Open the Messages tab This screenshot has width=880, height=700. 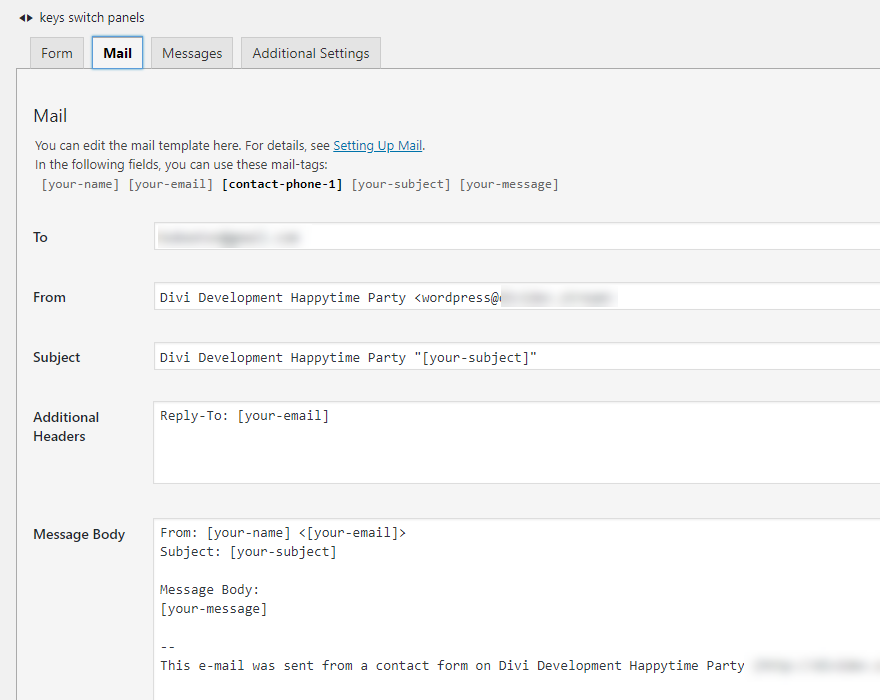[192, 53]
